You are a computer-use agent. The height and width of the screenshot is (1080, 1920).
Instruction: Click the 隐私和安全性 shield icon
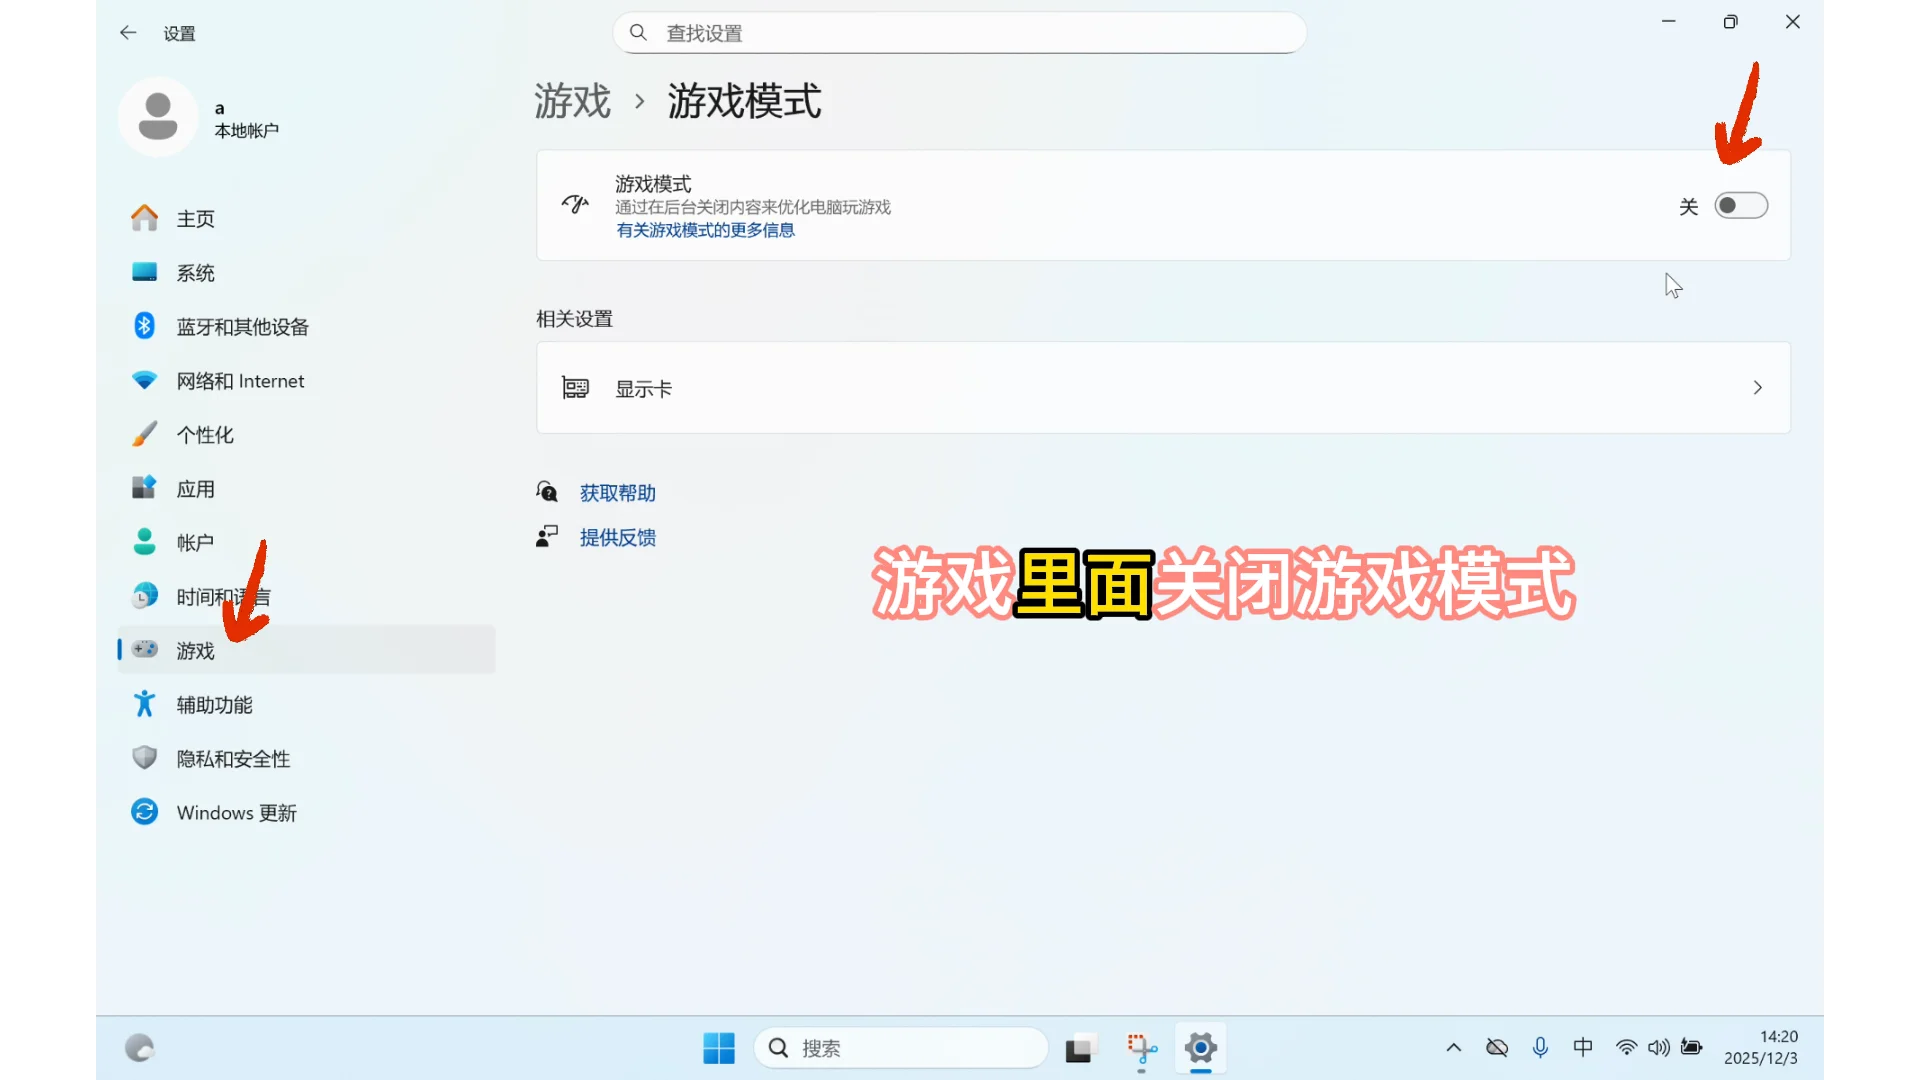(144, 757)
